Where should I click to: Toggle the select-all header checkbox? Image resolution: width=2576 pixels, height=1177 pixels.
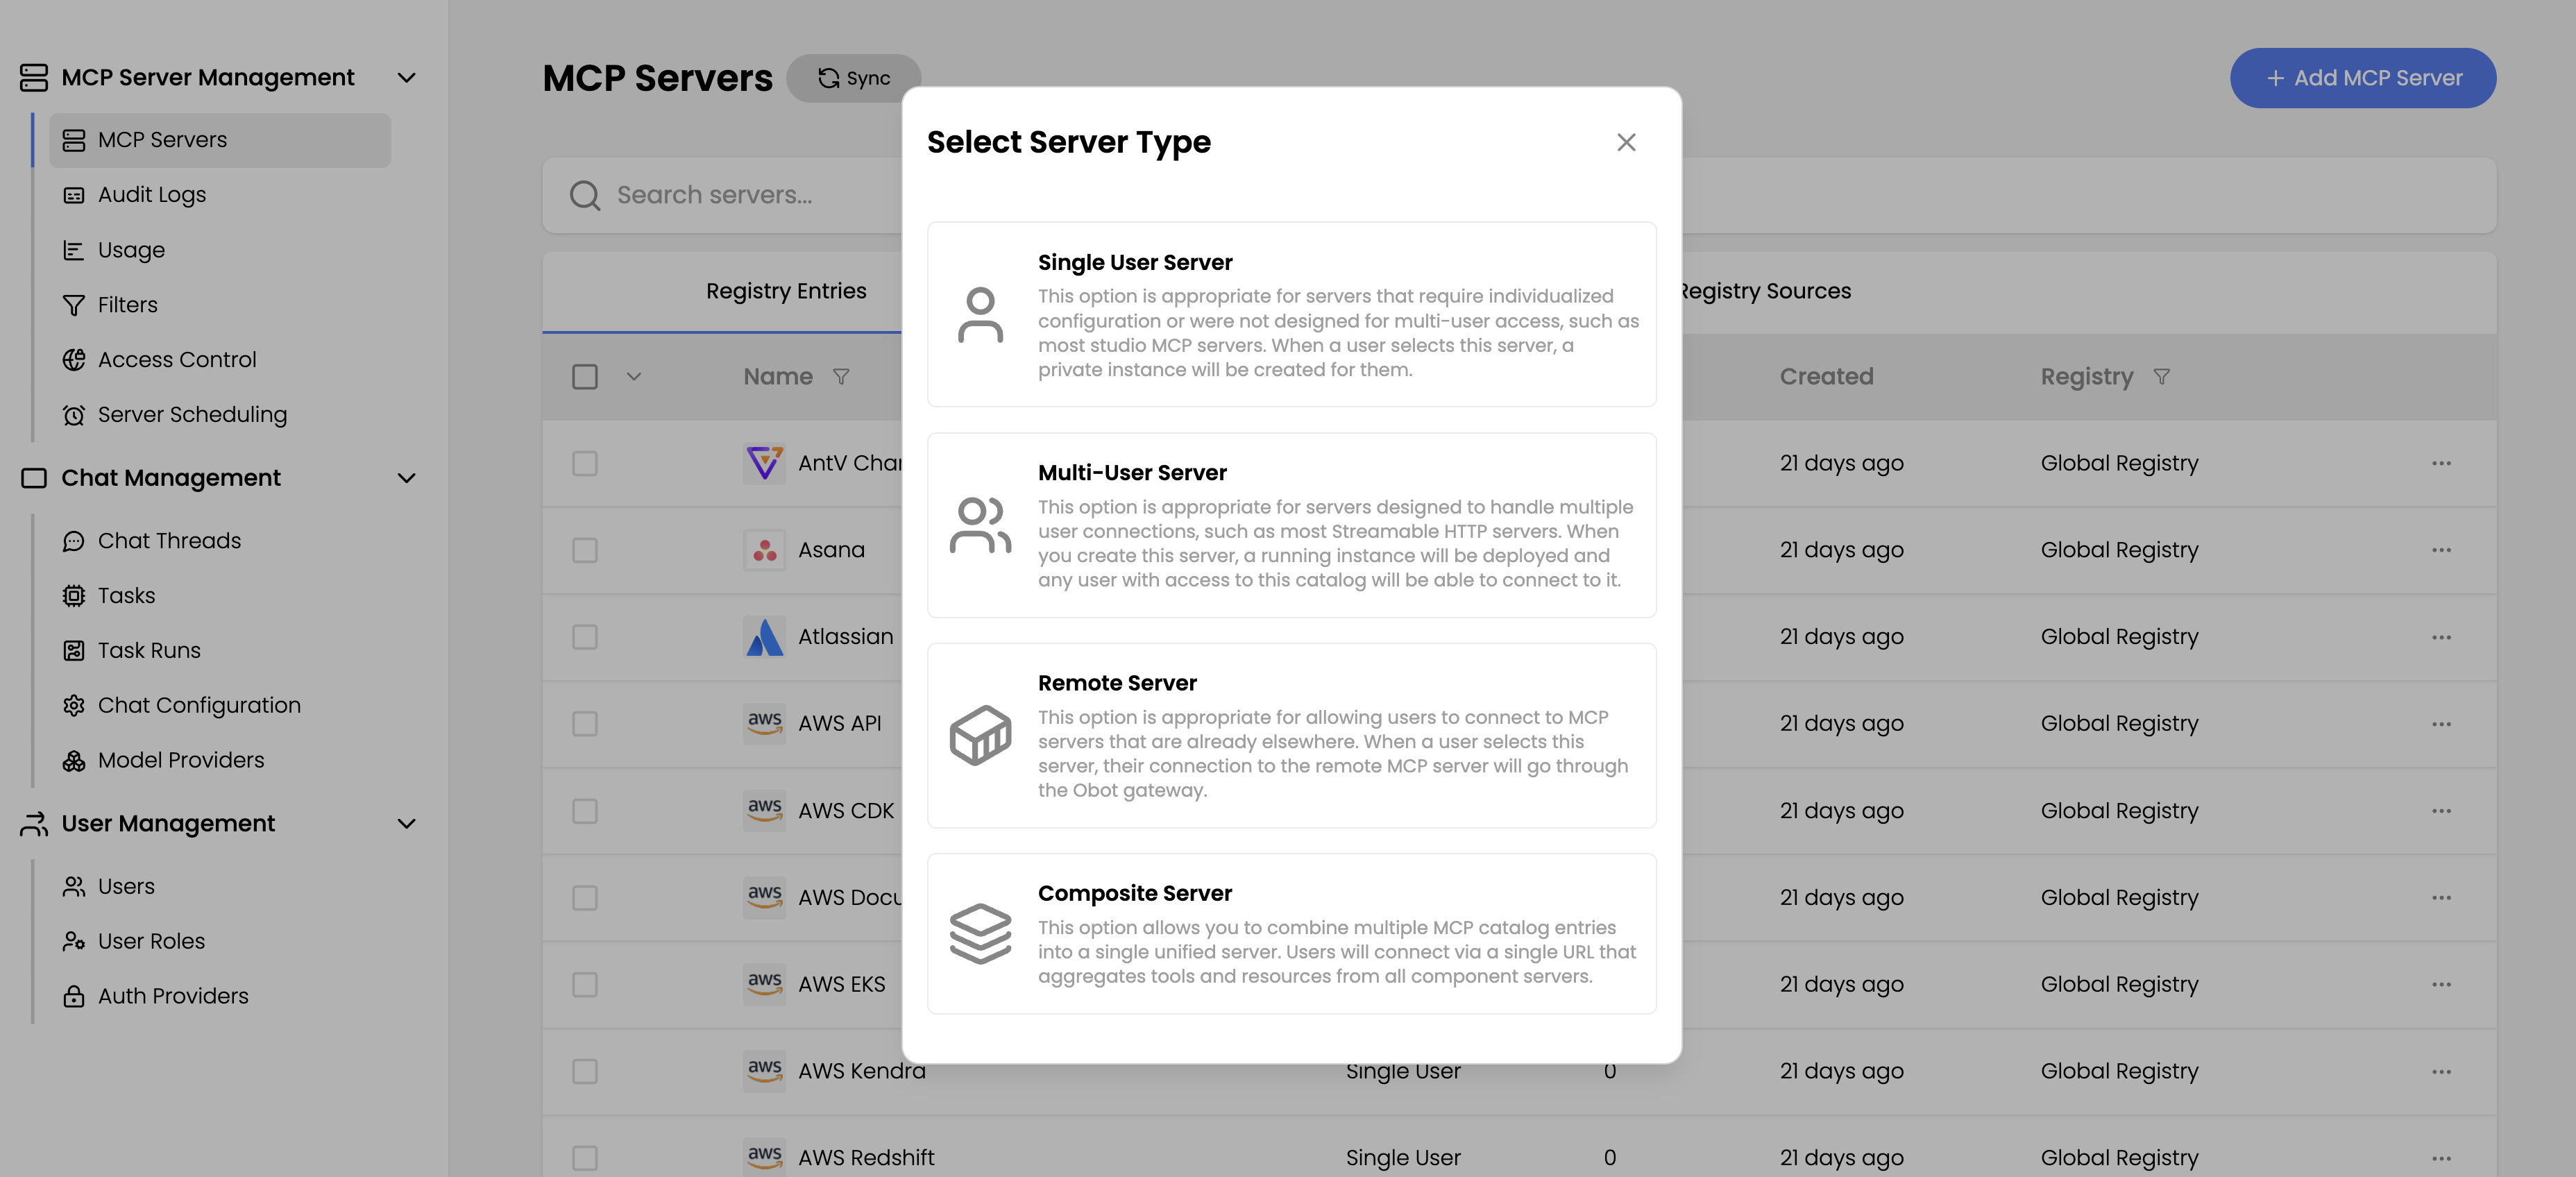[x=585, y=377]
